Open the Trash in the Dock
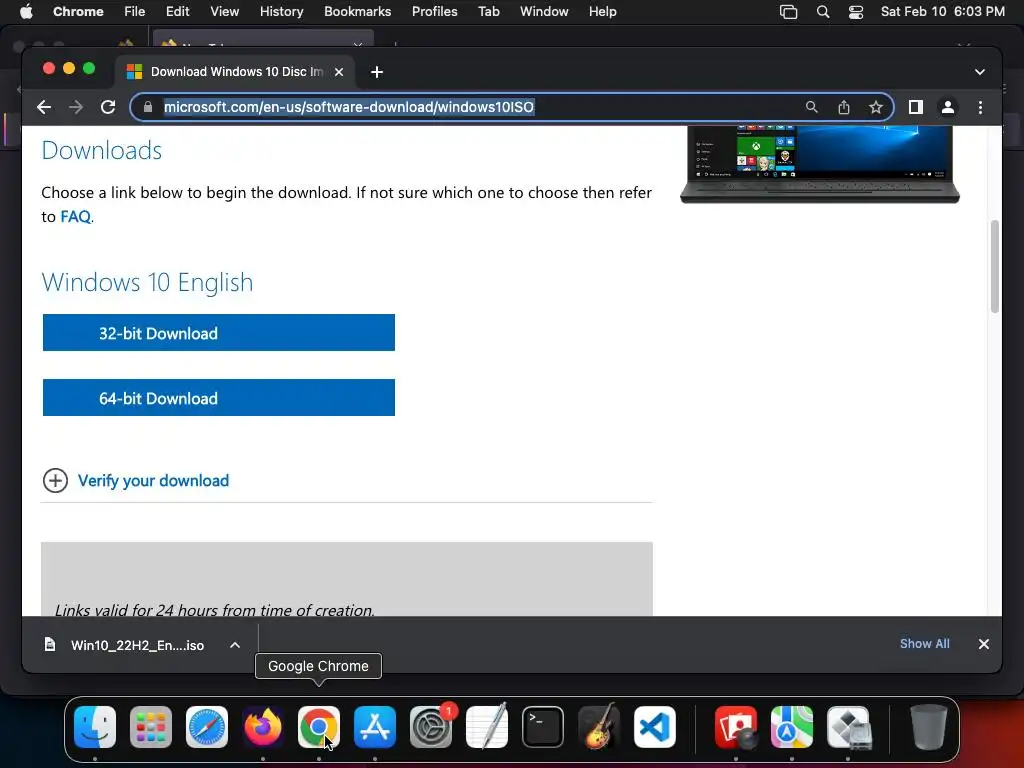The width and height of the screenshot is (1024, 768). click(929, 727)
